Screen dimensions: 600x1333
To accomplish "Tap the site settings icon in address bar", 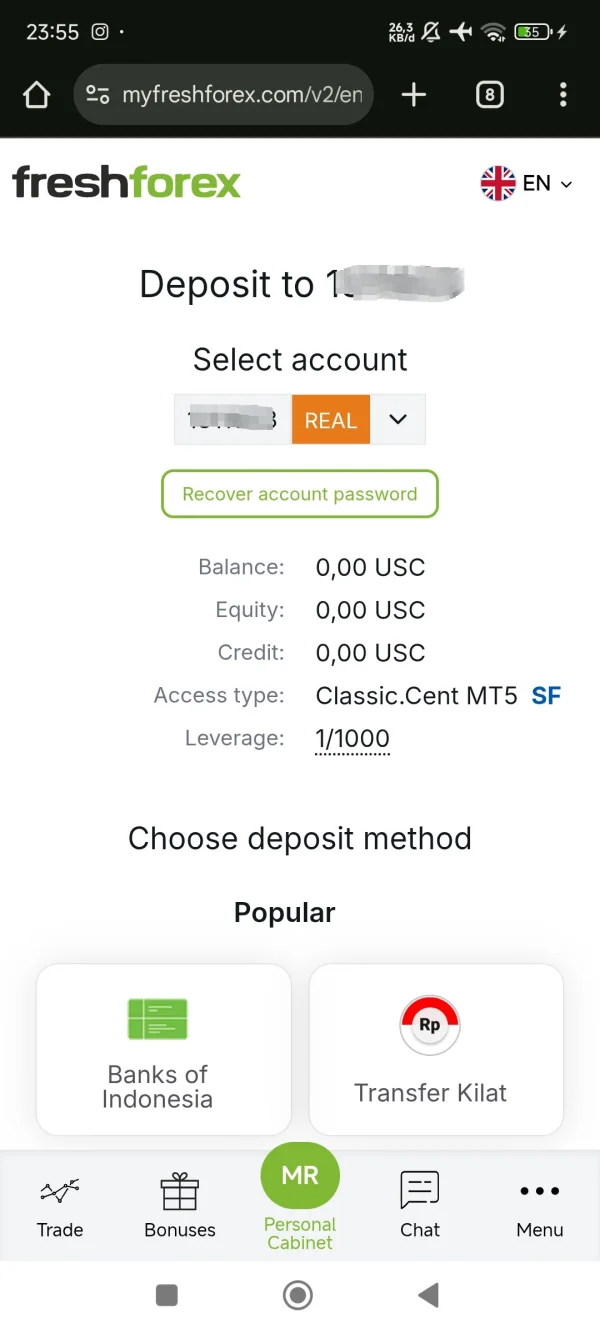I will tap(98, 95).
